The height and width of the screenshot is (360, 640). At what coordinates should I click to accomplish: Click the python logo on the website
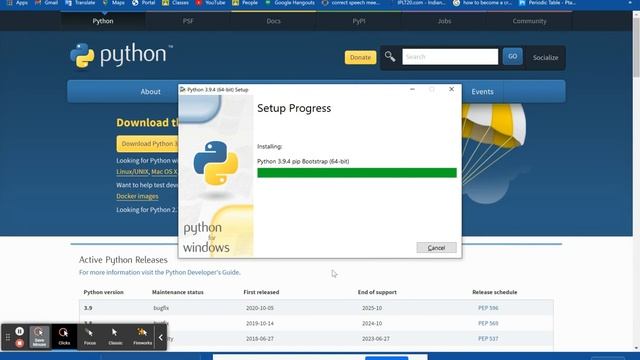(121, 56)
